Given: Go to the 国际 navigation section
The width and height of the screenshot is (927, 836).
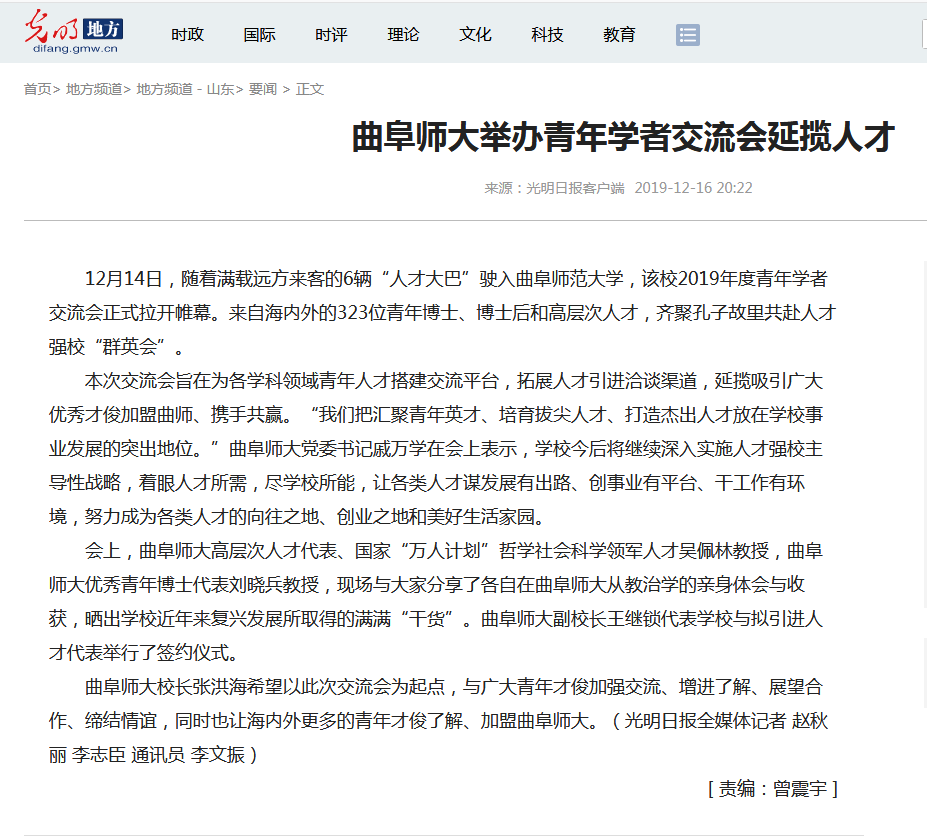Looking at the screenshot, I should click(259, 35).
